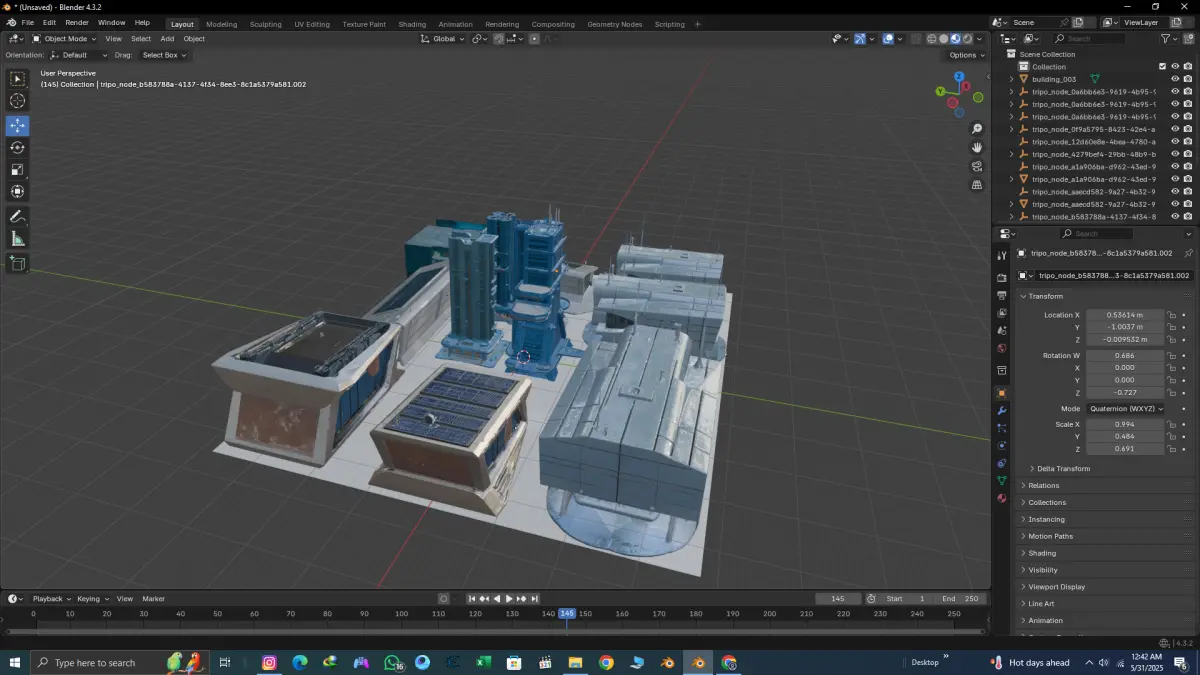
Task: Toggle visibility eye for building_003
Action: [x=1175, y=79]
